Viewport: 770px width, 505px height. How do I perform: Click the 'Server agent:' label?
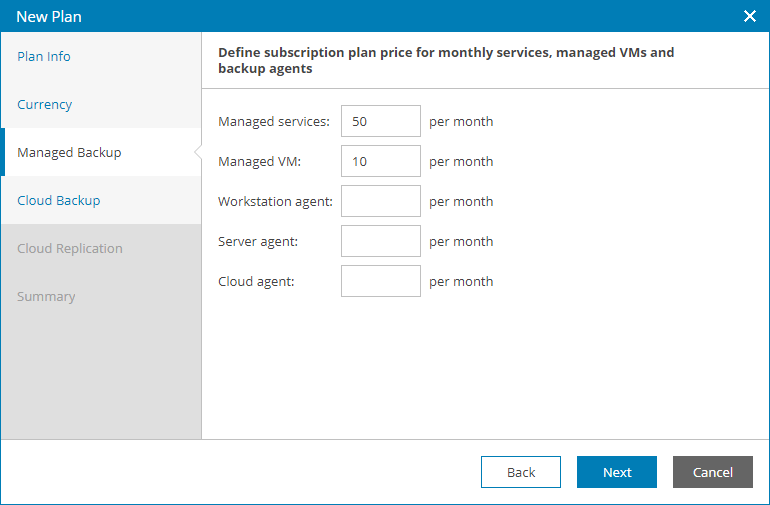(258, 242)
